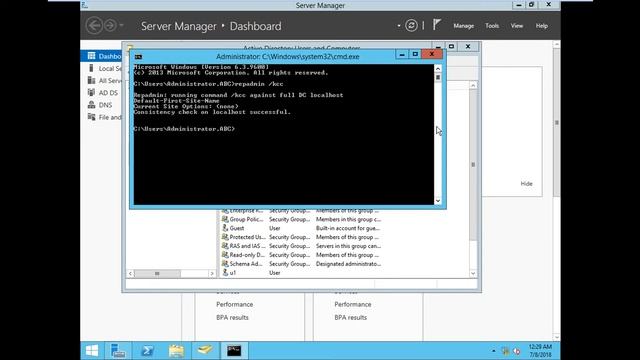
Task: Click the DNS sidebar icon
Action: coord(91,105)
